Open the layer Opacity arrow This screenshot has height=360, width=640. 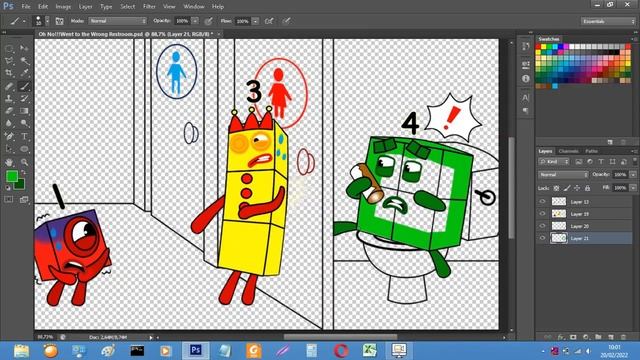coord(633,175)
